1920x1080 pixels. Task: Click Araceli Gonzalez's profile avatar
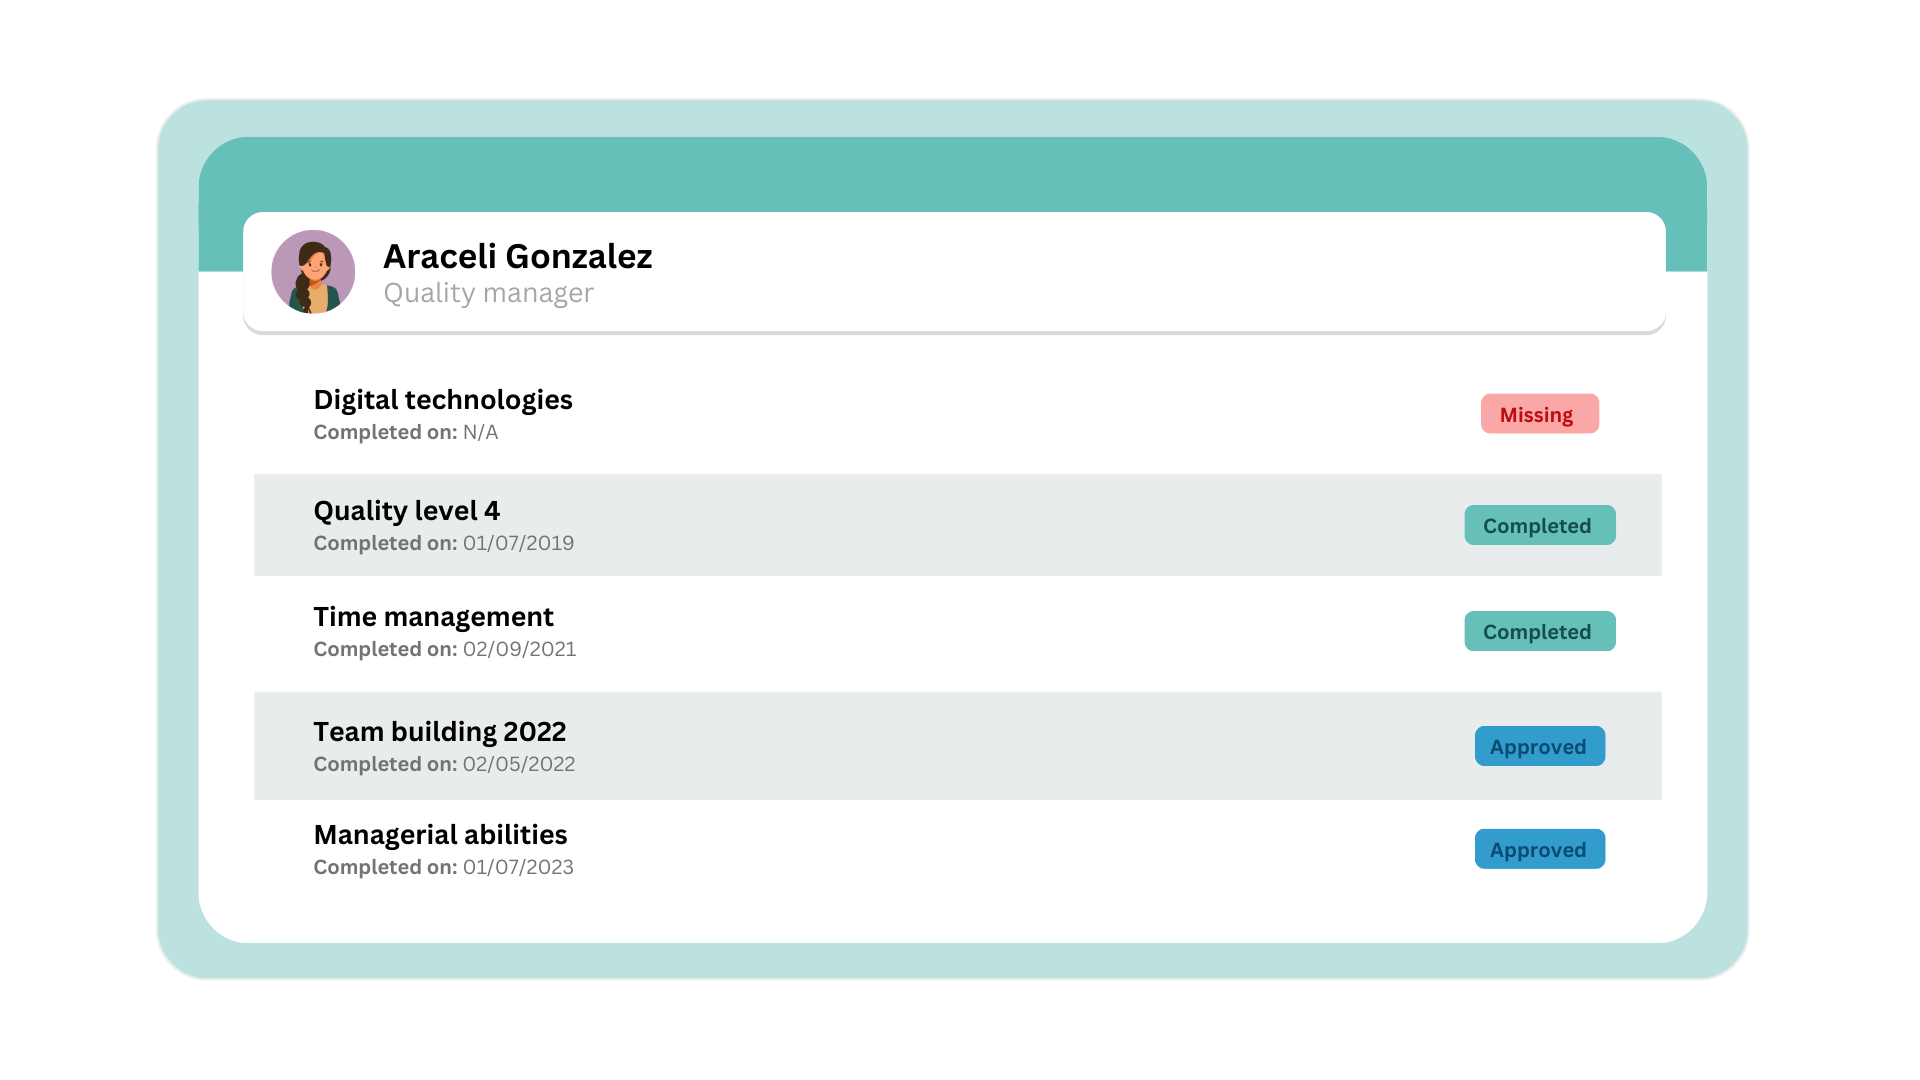pyautogui.click(x=313, y=272)
